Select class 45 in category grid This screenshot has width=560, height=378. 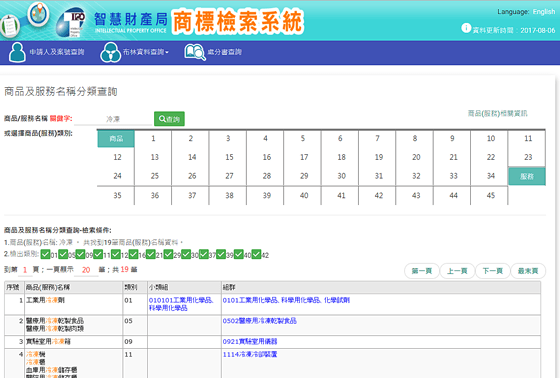(x=491, y=196)
